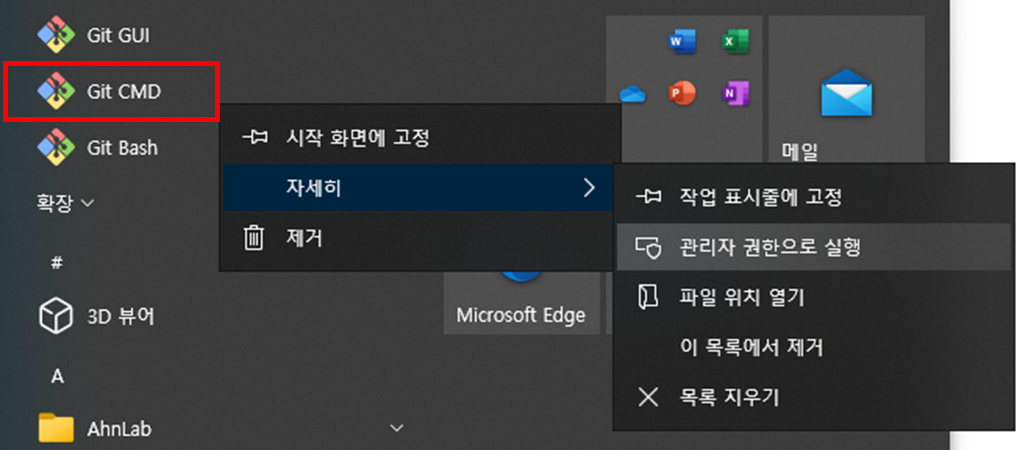This screenshot has width=1028, height=450.
Task: Choose 이 목록에서 제거
Action: point(814,347)
